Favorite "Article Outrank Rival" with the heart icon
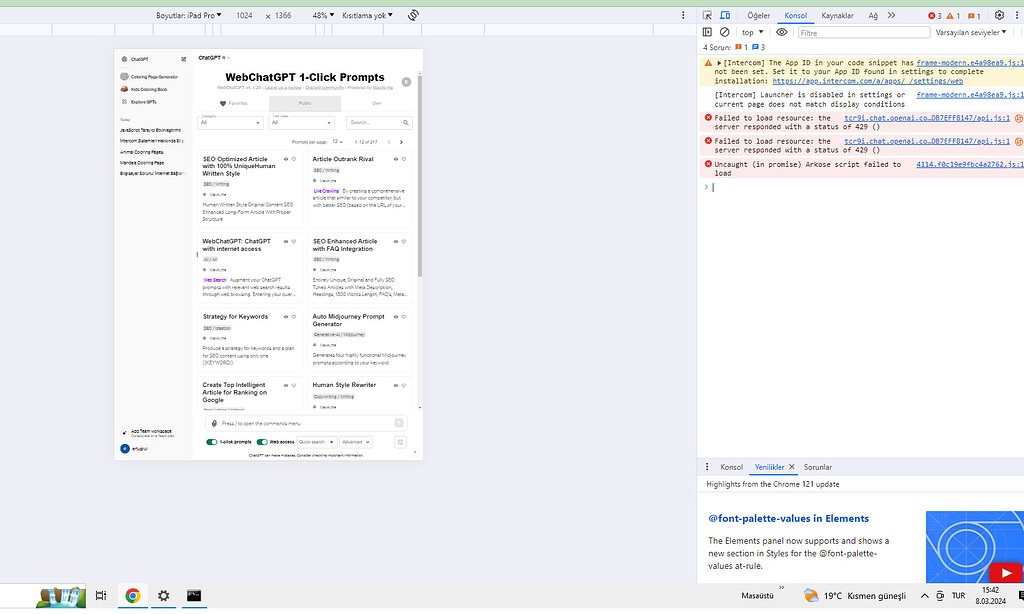 pos(403,159)
